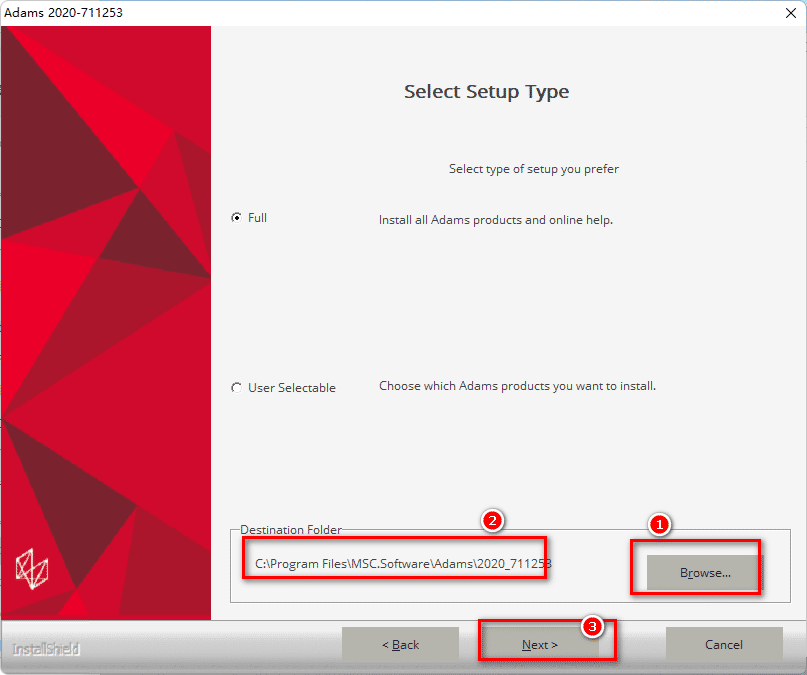The height and width of the screenshot is (675, 807).
Task: Click the Browse... button
Action: tap(705, 573)
